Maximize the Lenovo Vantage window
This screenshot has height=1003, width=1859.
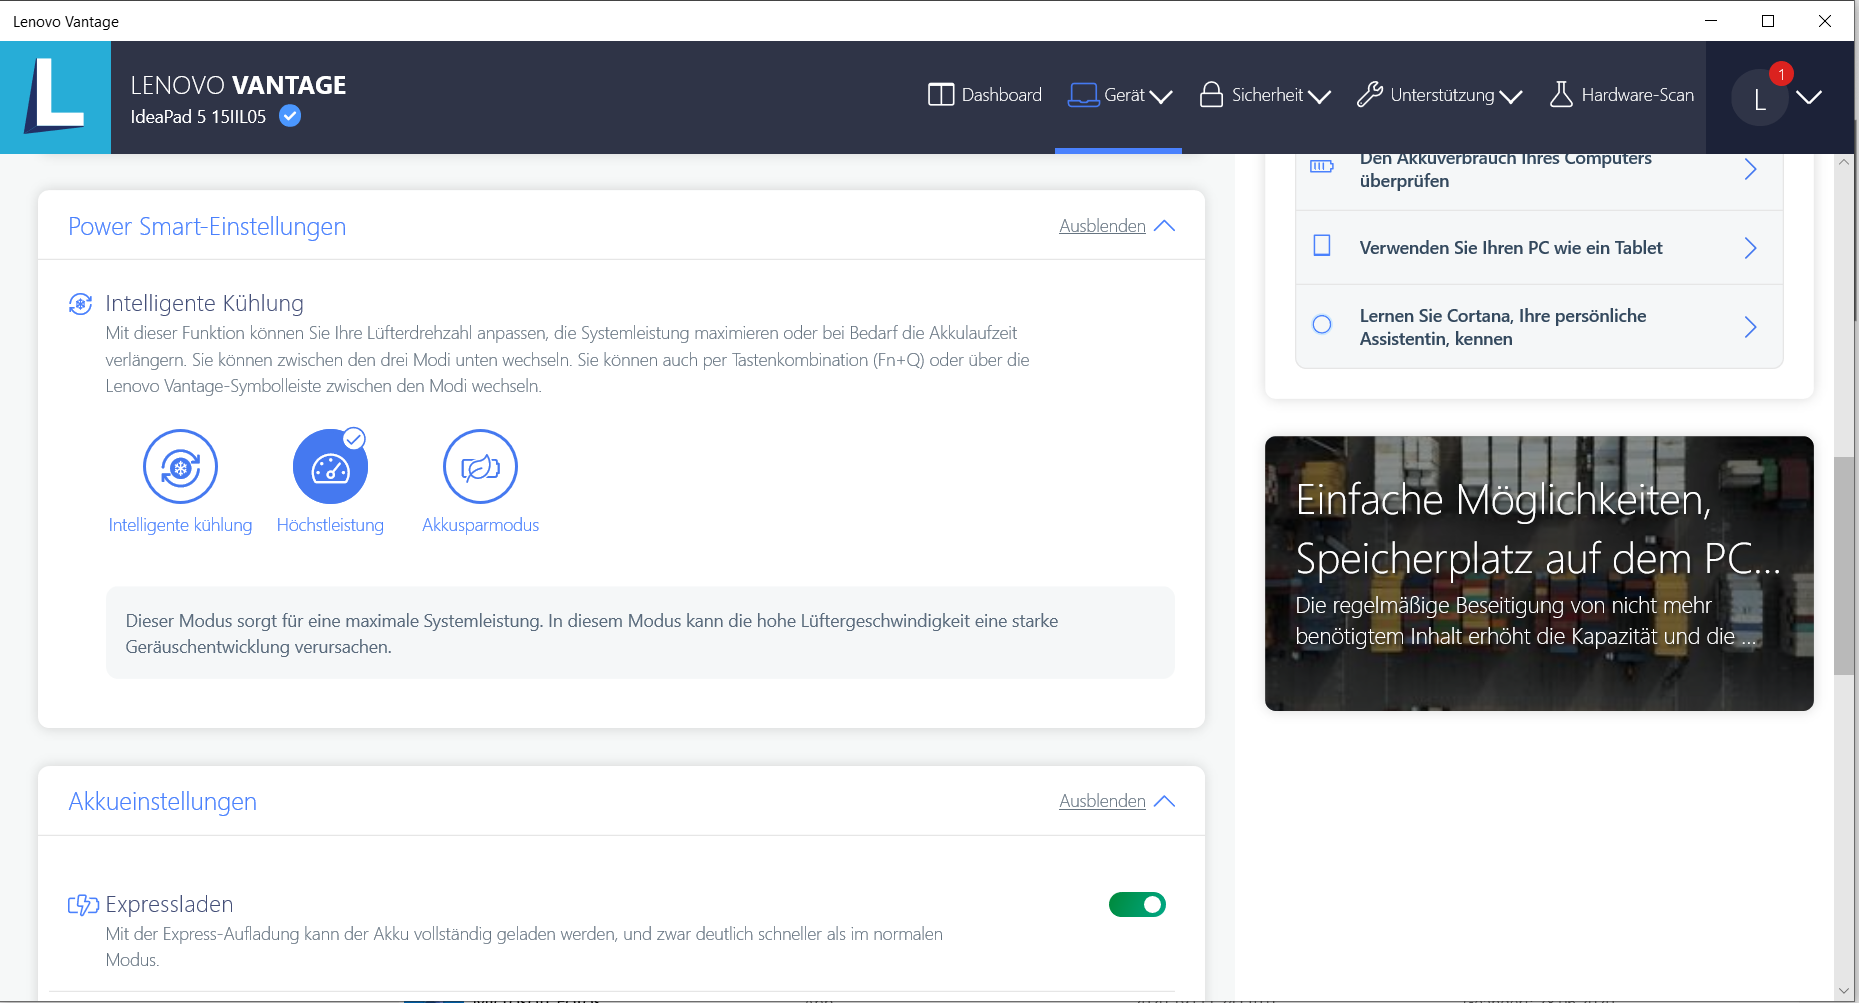pos(1768,21)
